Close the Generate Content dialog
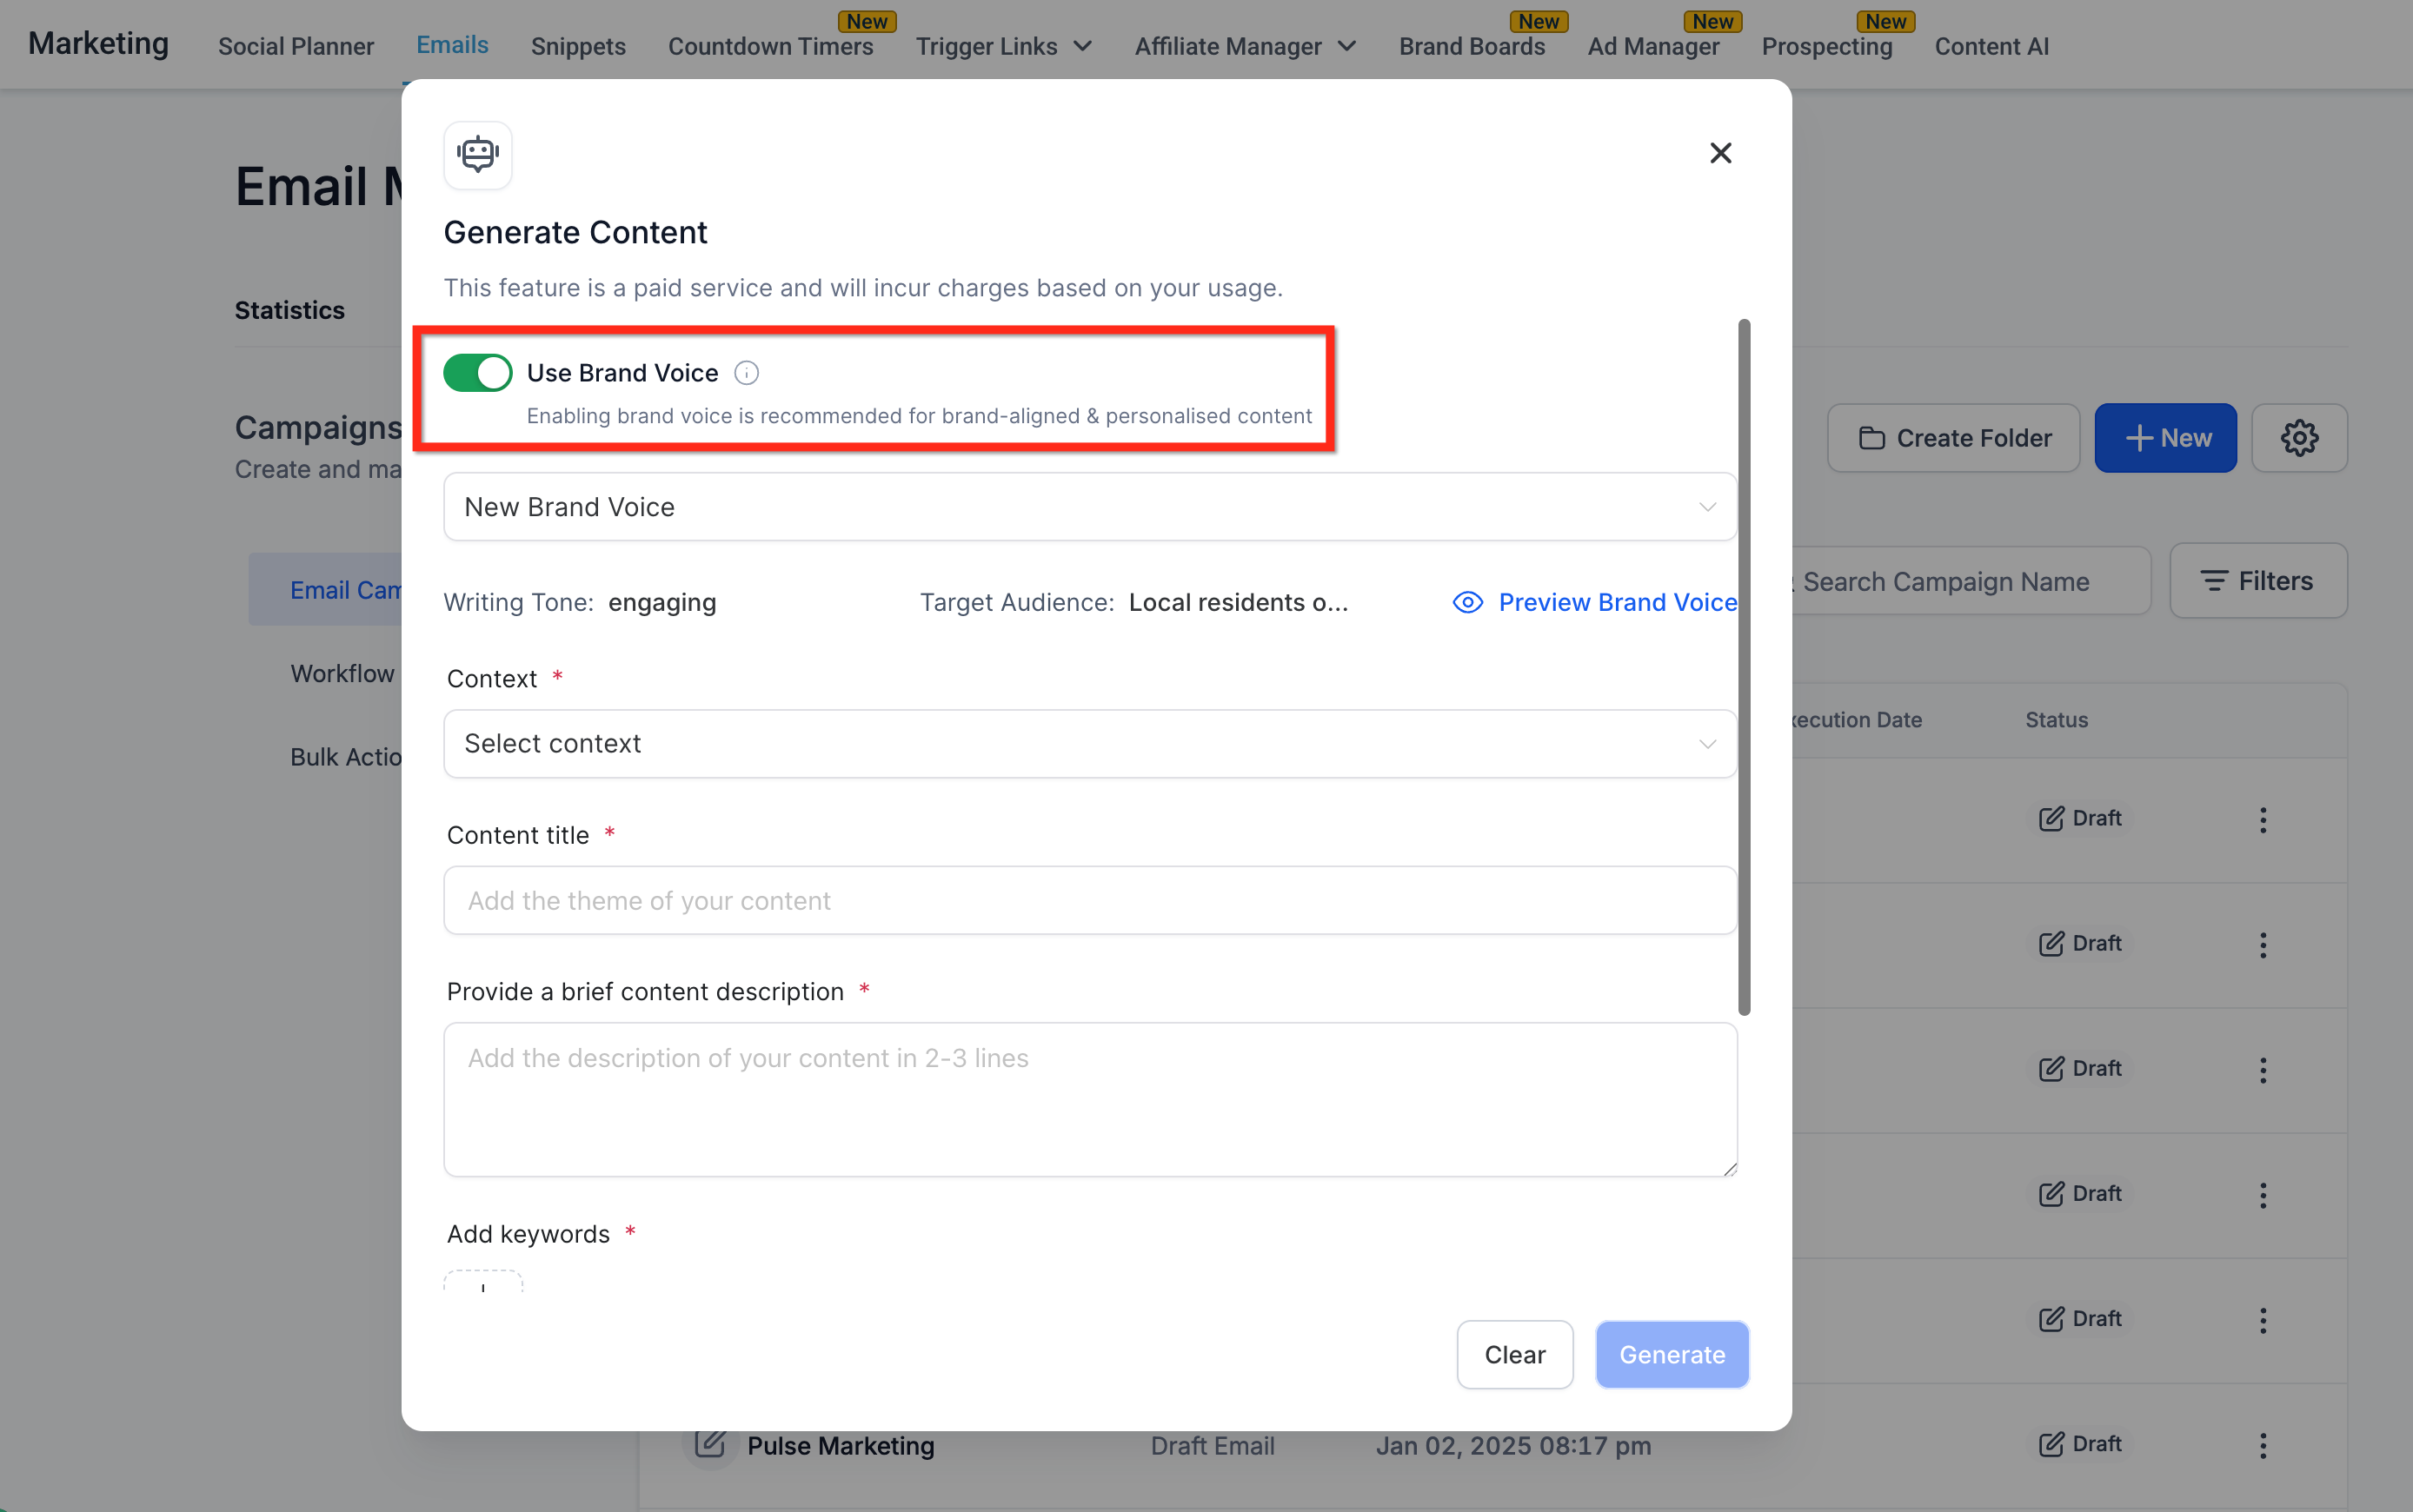 pyautogui.click(x=1720, y=153)
